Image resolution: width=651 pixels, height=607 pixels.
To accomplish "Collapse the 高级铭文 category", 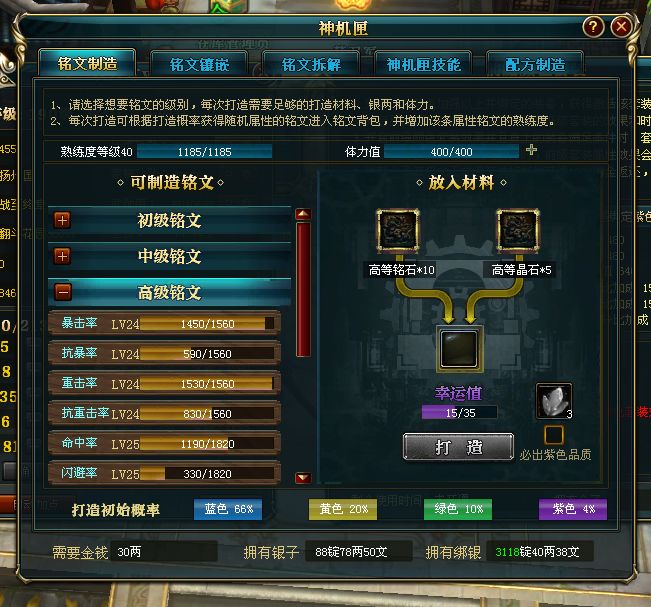I will (x=63, y=292).
